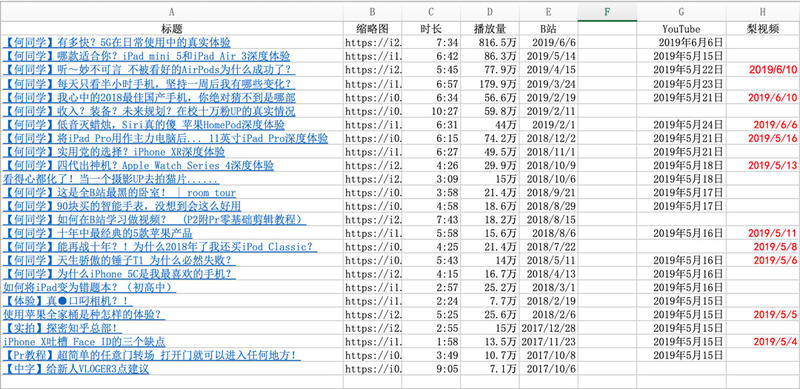Select the 梨视频 header cell
Viewport: 800px width, 389px height.
763,29
